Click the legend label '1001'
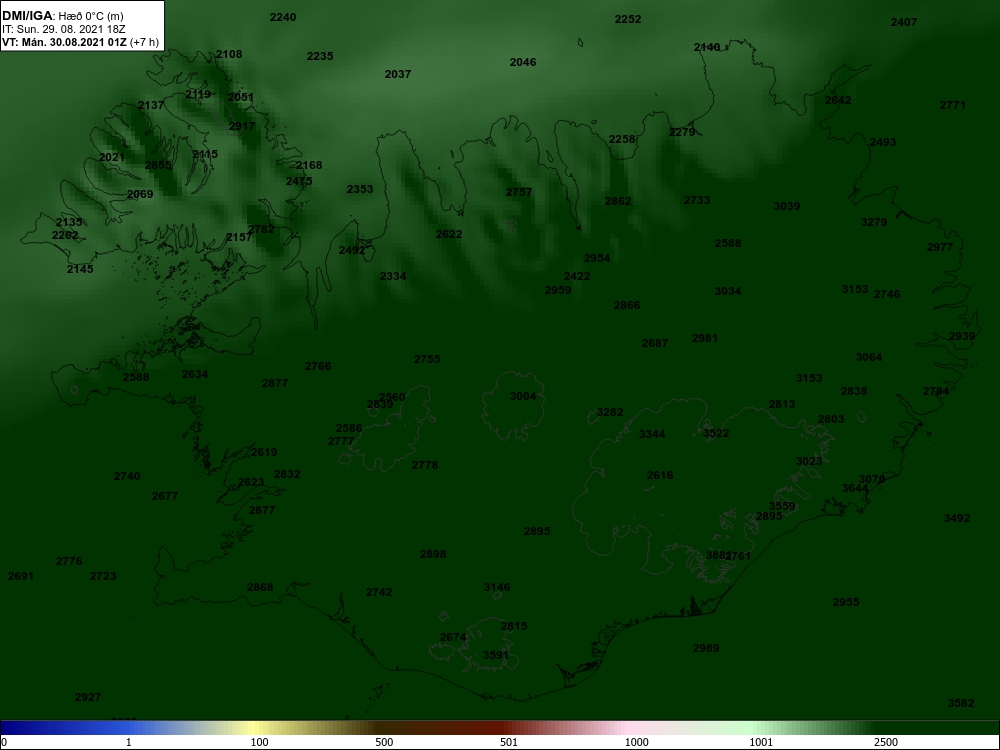This screenshot has height=750, width=1000. (761, 742)
